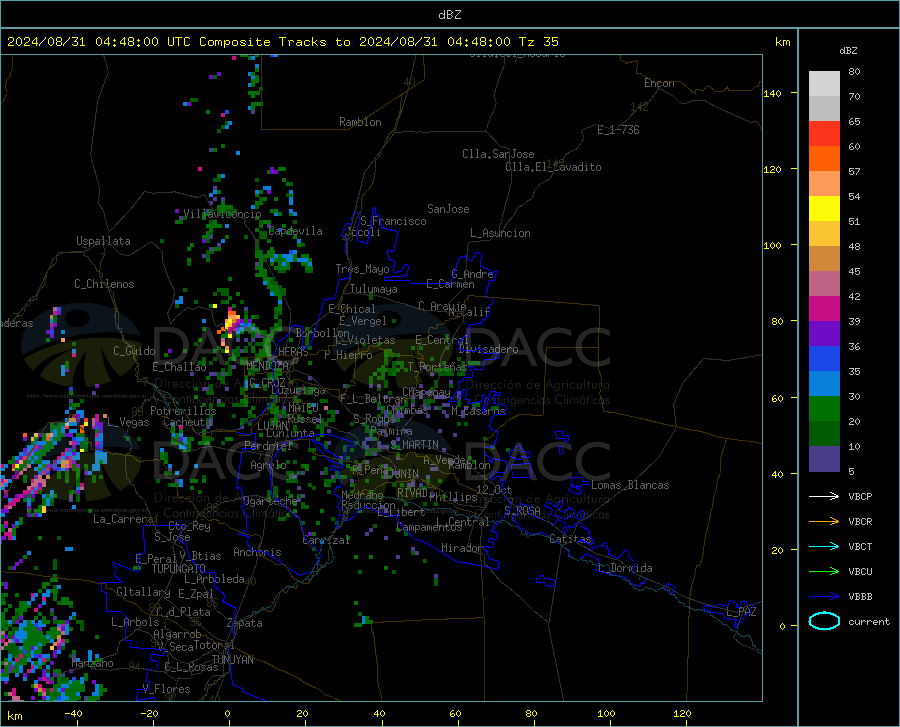The width and height of the screenshot is (900, 727).
Task: Click the green VBCU arrow in legend
Action: (x=824, y=572)
